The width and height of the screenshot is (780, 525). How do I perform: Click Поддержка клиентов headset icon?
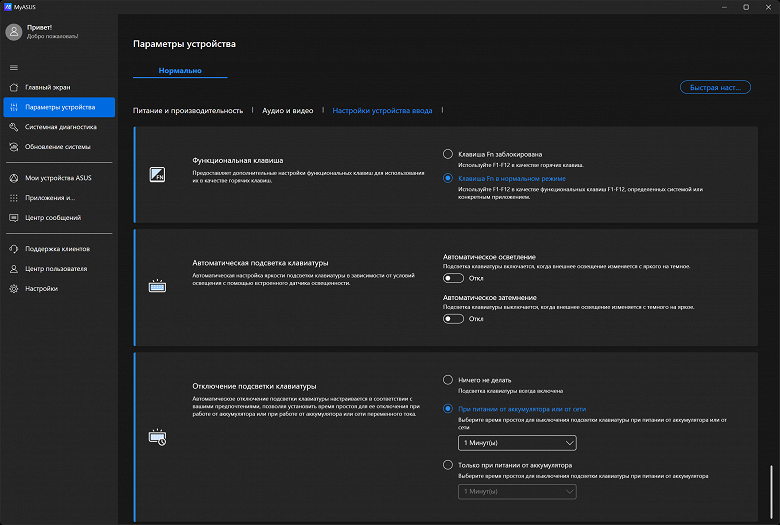pyautogui.click(x=14, y=248)
